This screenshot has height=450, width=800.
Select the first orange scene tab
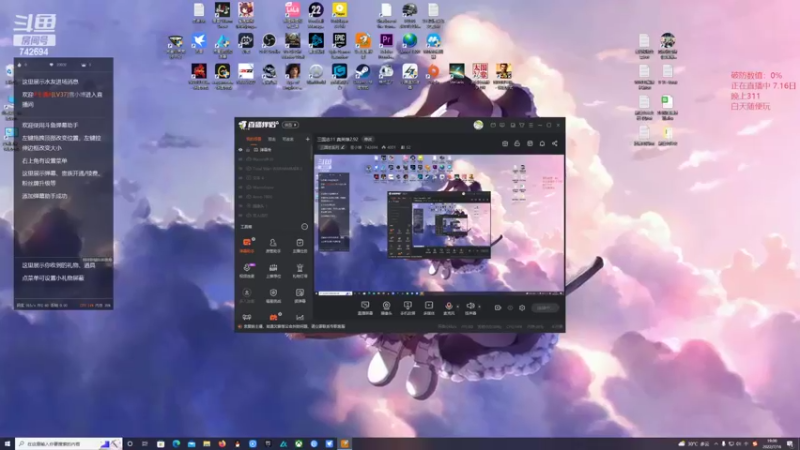254,139
